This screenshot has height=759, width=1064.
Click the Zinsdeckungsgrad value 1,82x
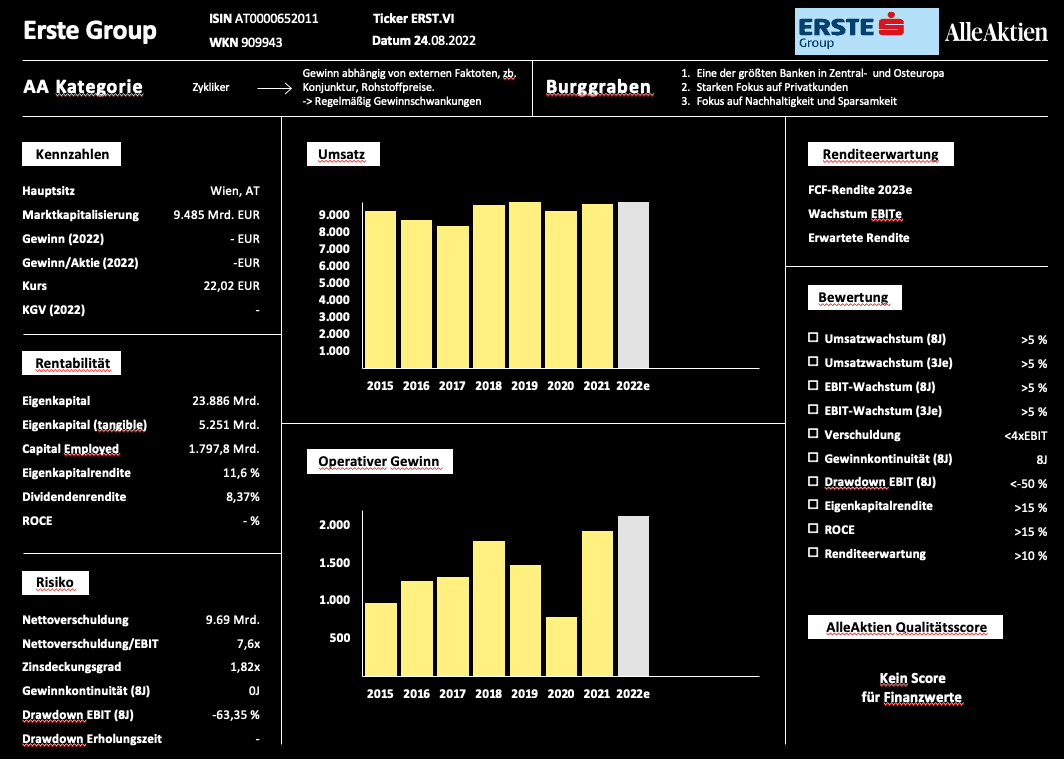(x=245, y=667)
